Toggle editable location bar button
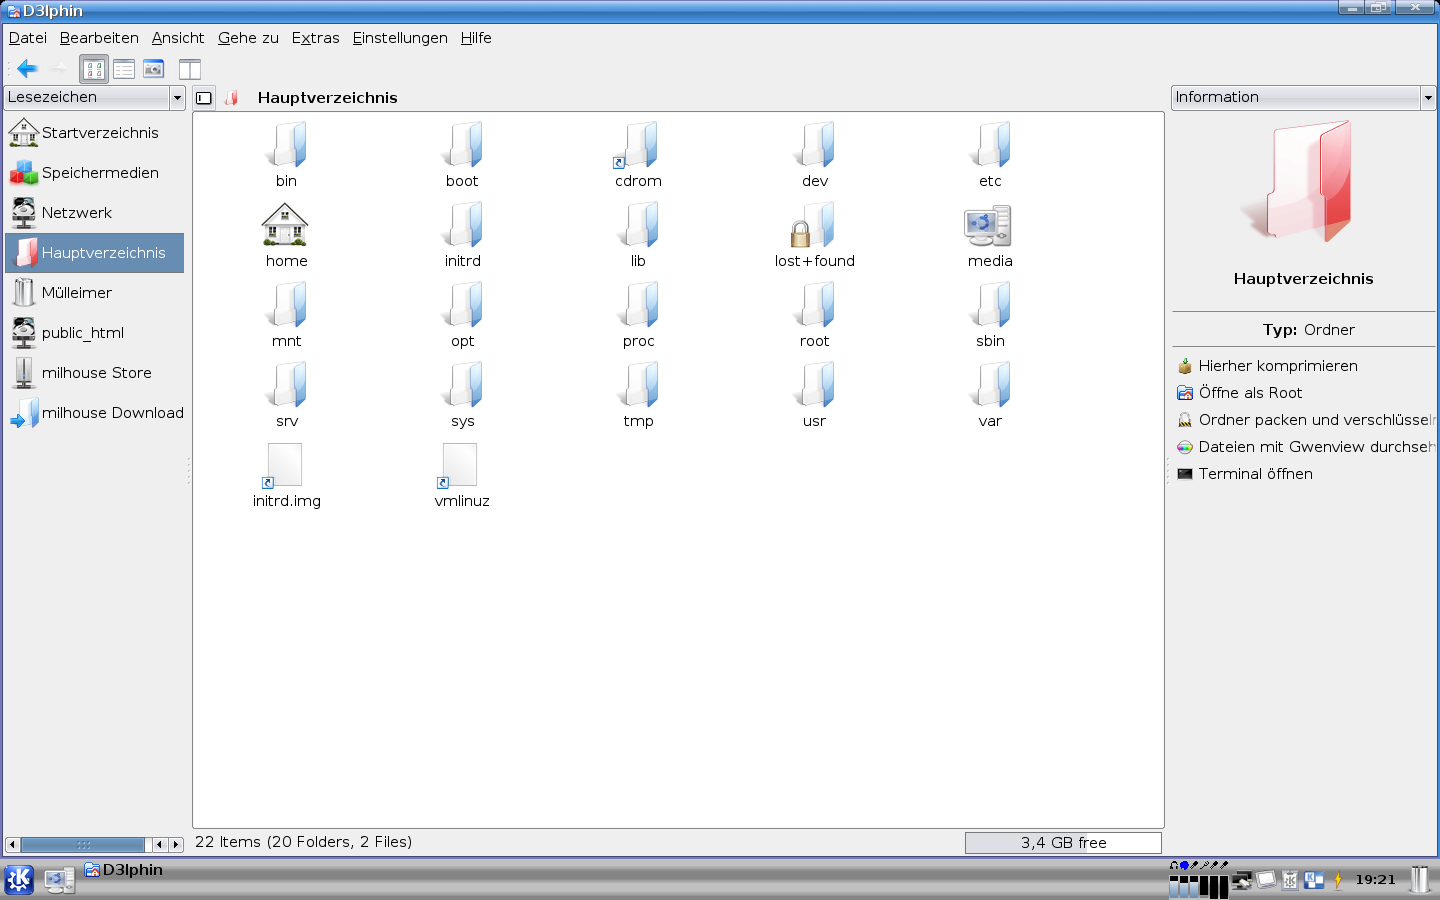The height and width of the screenshot is (900, 1440). pos(204,98)
